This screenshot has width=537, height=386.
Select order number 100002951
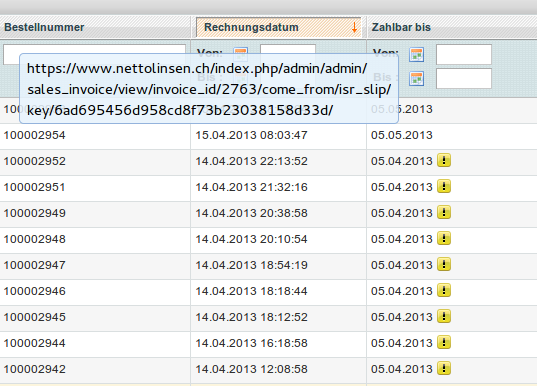coord(34,187)
